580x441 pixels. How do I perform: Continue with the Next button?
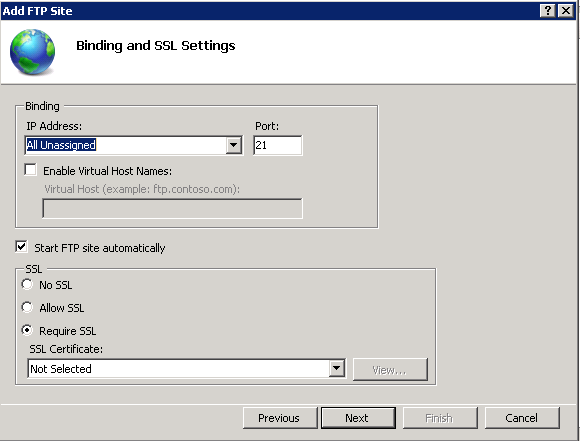[x=358, y=418]
